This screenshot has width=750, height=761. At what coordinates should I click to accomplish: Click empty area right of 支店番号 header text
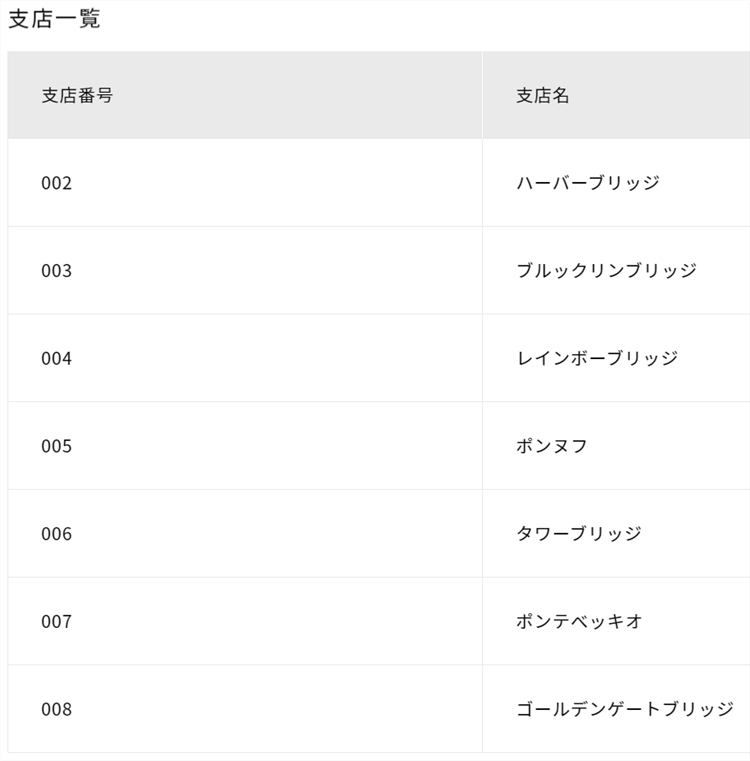point(300,96)
